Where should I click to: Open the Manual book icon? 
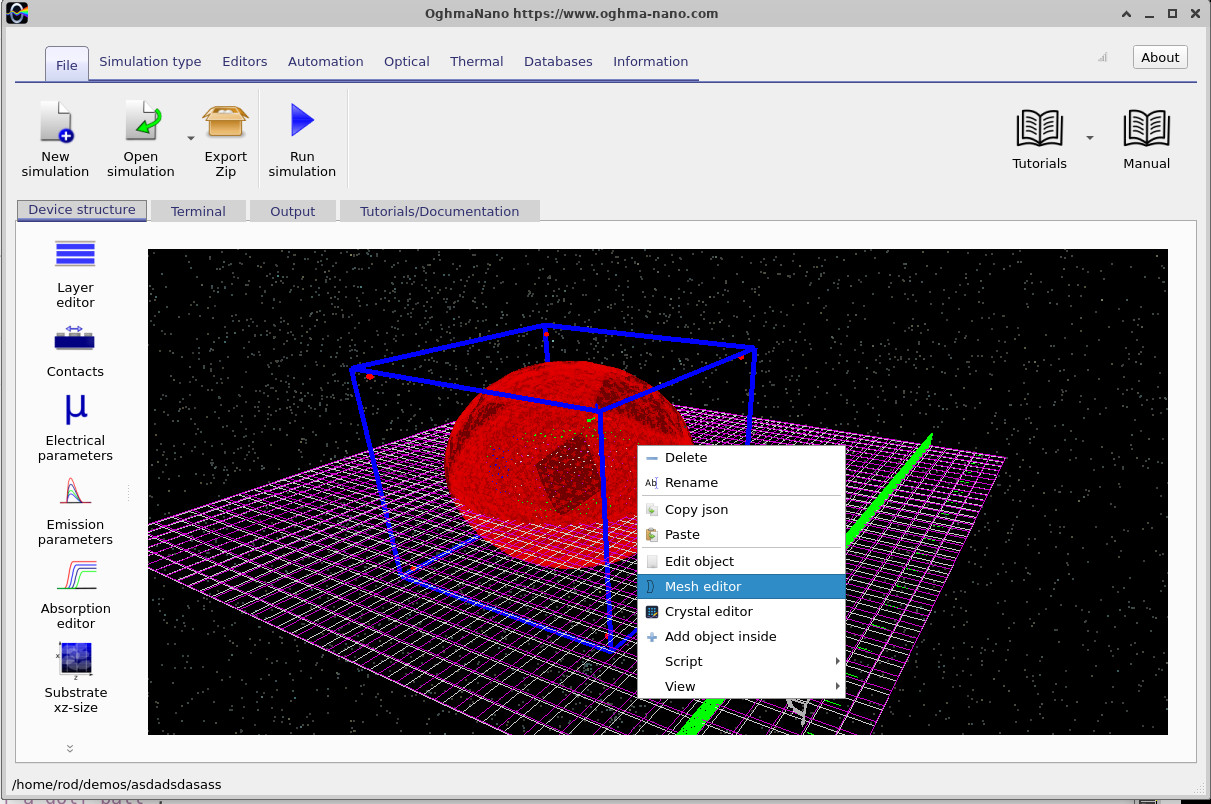coord(1146,128)
